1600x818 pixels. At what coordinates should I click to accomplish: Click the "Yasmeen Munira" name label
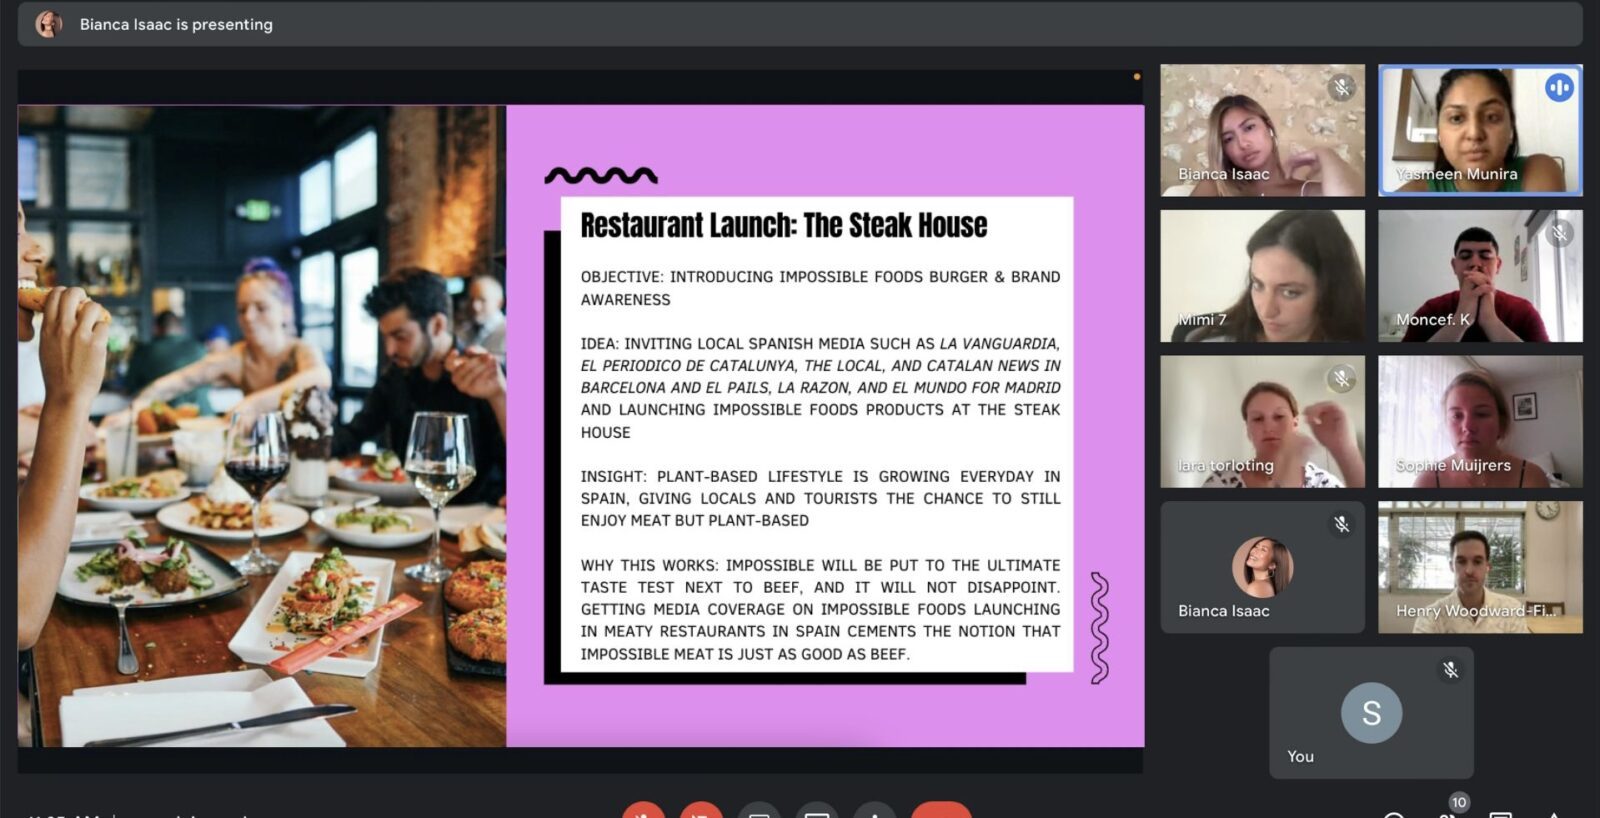(1457, 174)
